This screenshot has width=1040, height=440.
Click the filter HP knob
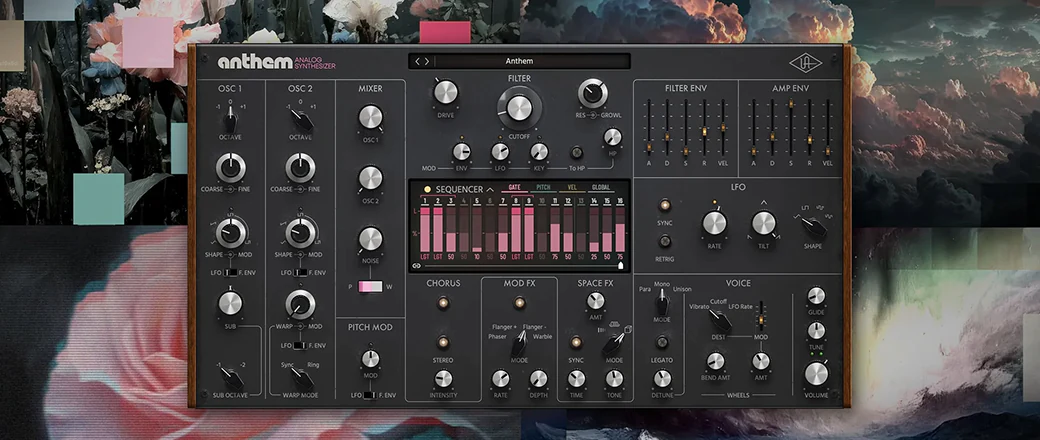(x=613, y=137)
